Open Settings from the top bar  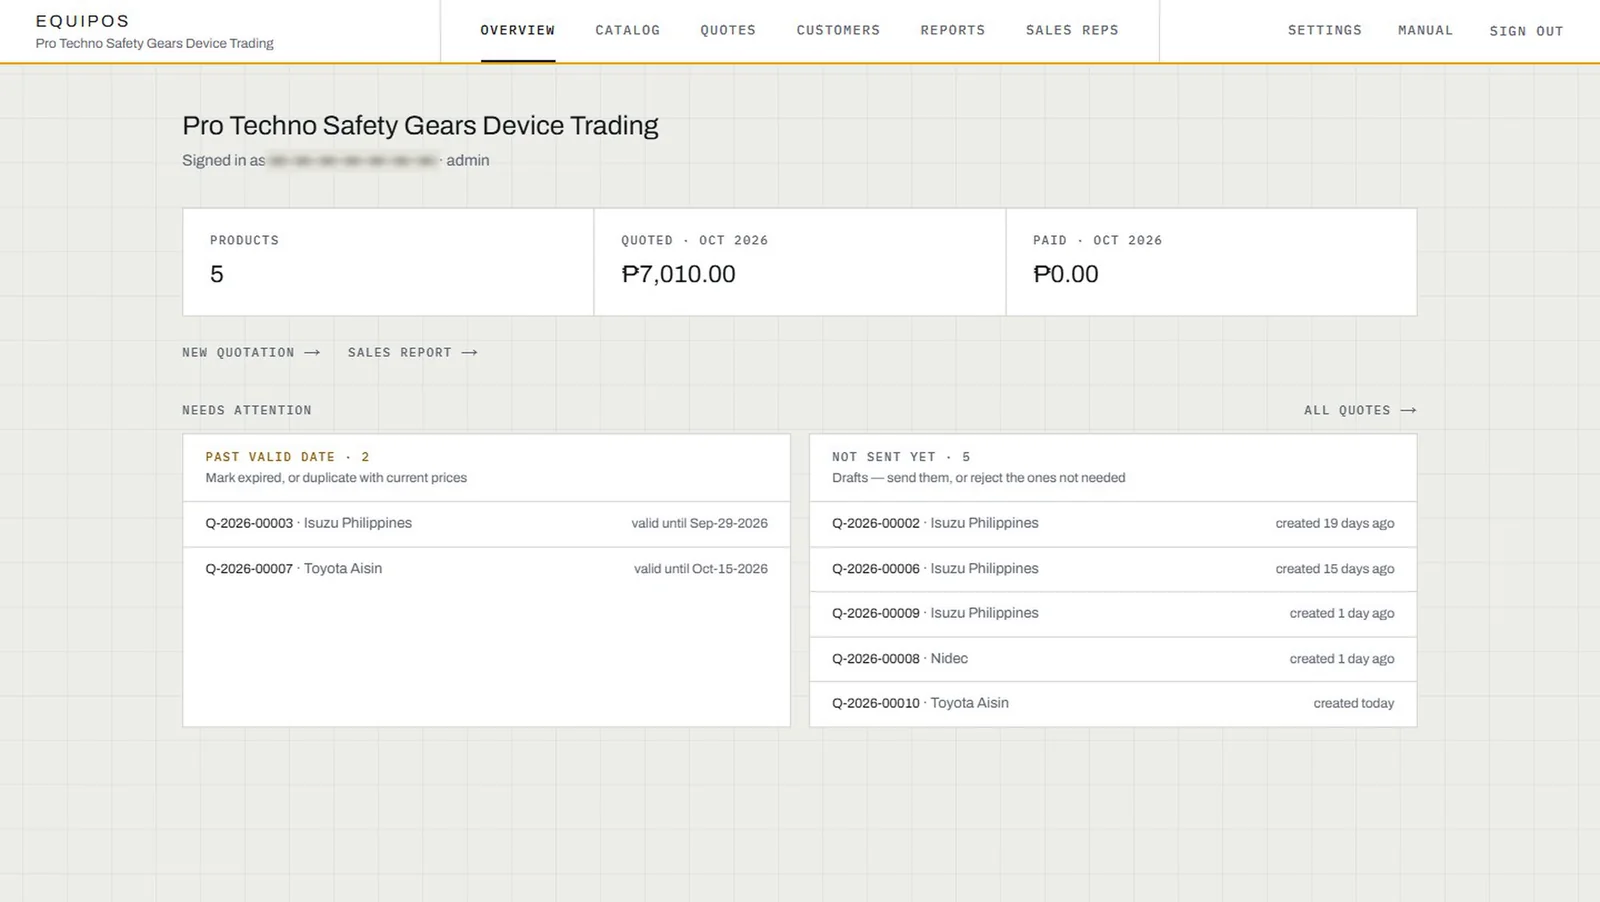[1324, 30]
